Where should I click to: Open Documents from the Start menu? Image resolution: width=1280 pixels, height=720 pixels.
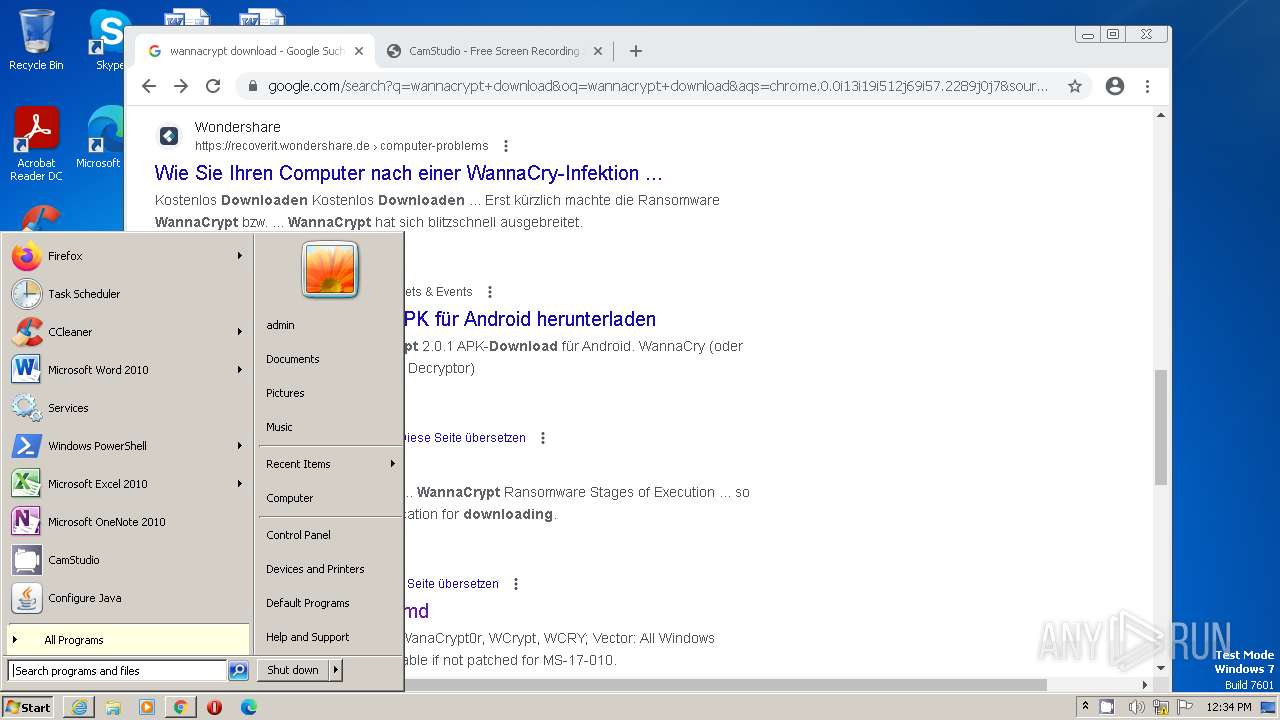point(329,359)
